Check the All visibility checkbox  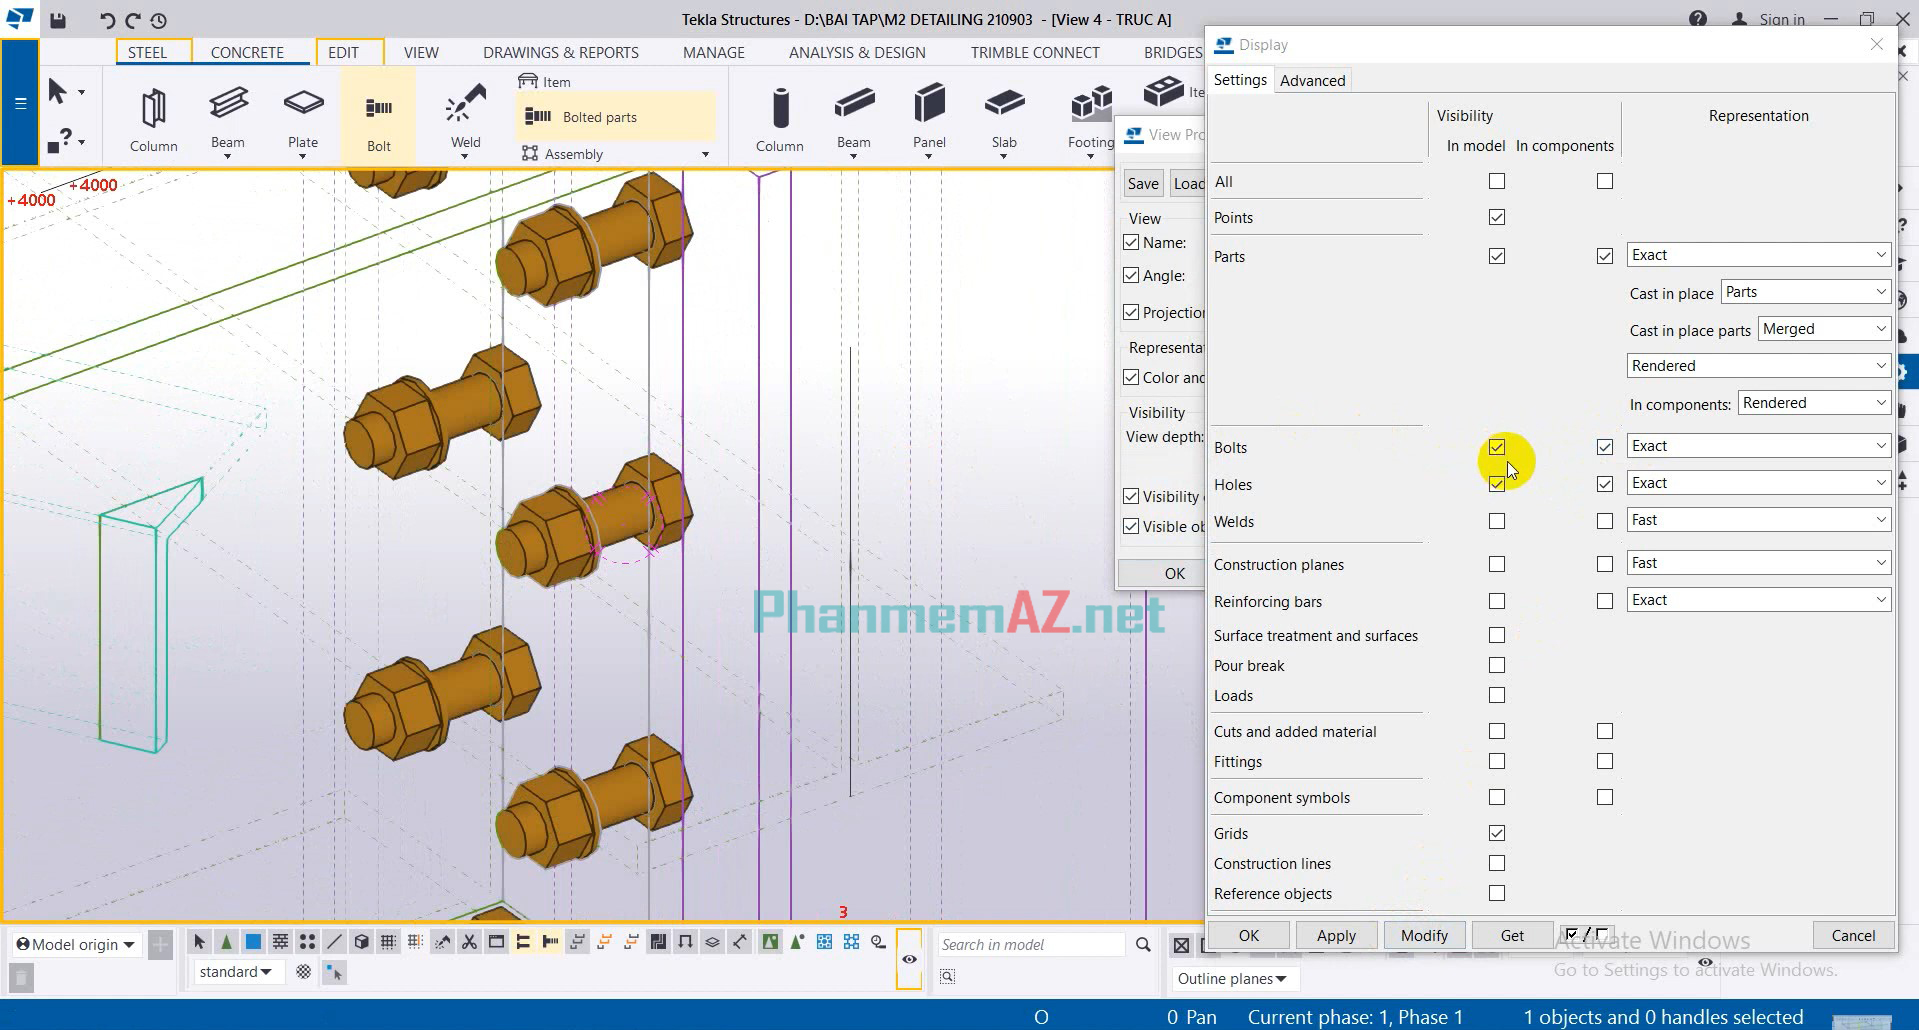click(x=1496, y=181)
